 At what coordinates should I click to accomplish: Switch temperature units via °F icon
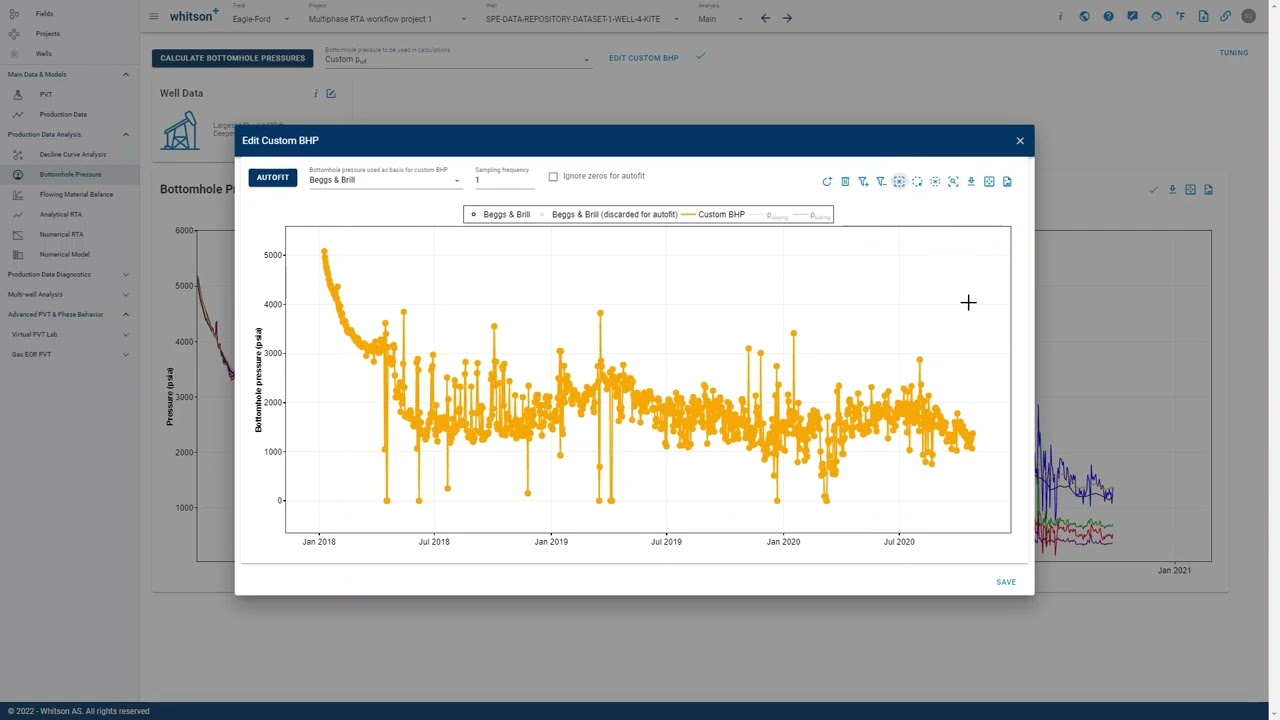1180,17
